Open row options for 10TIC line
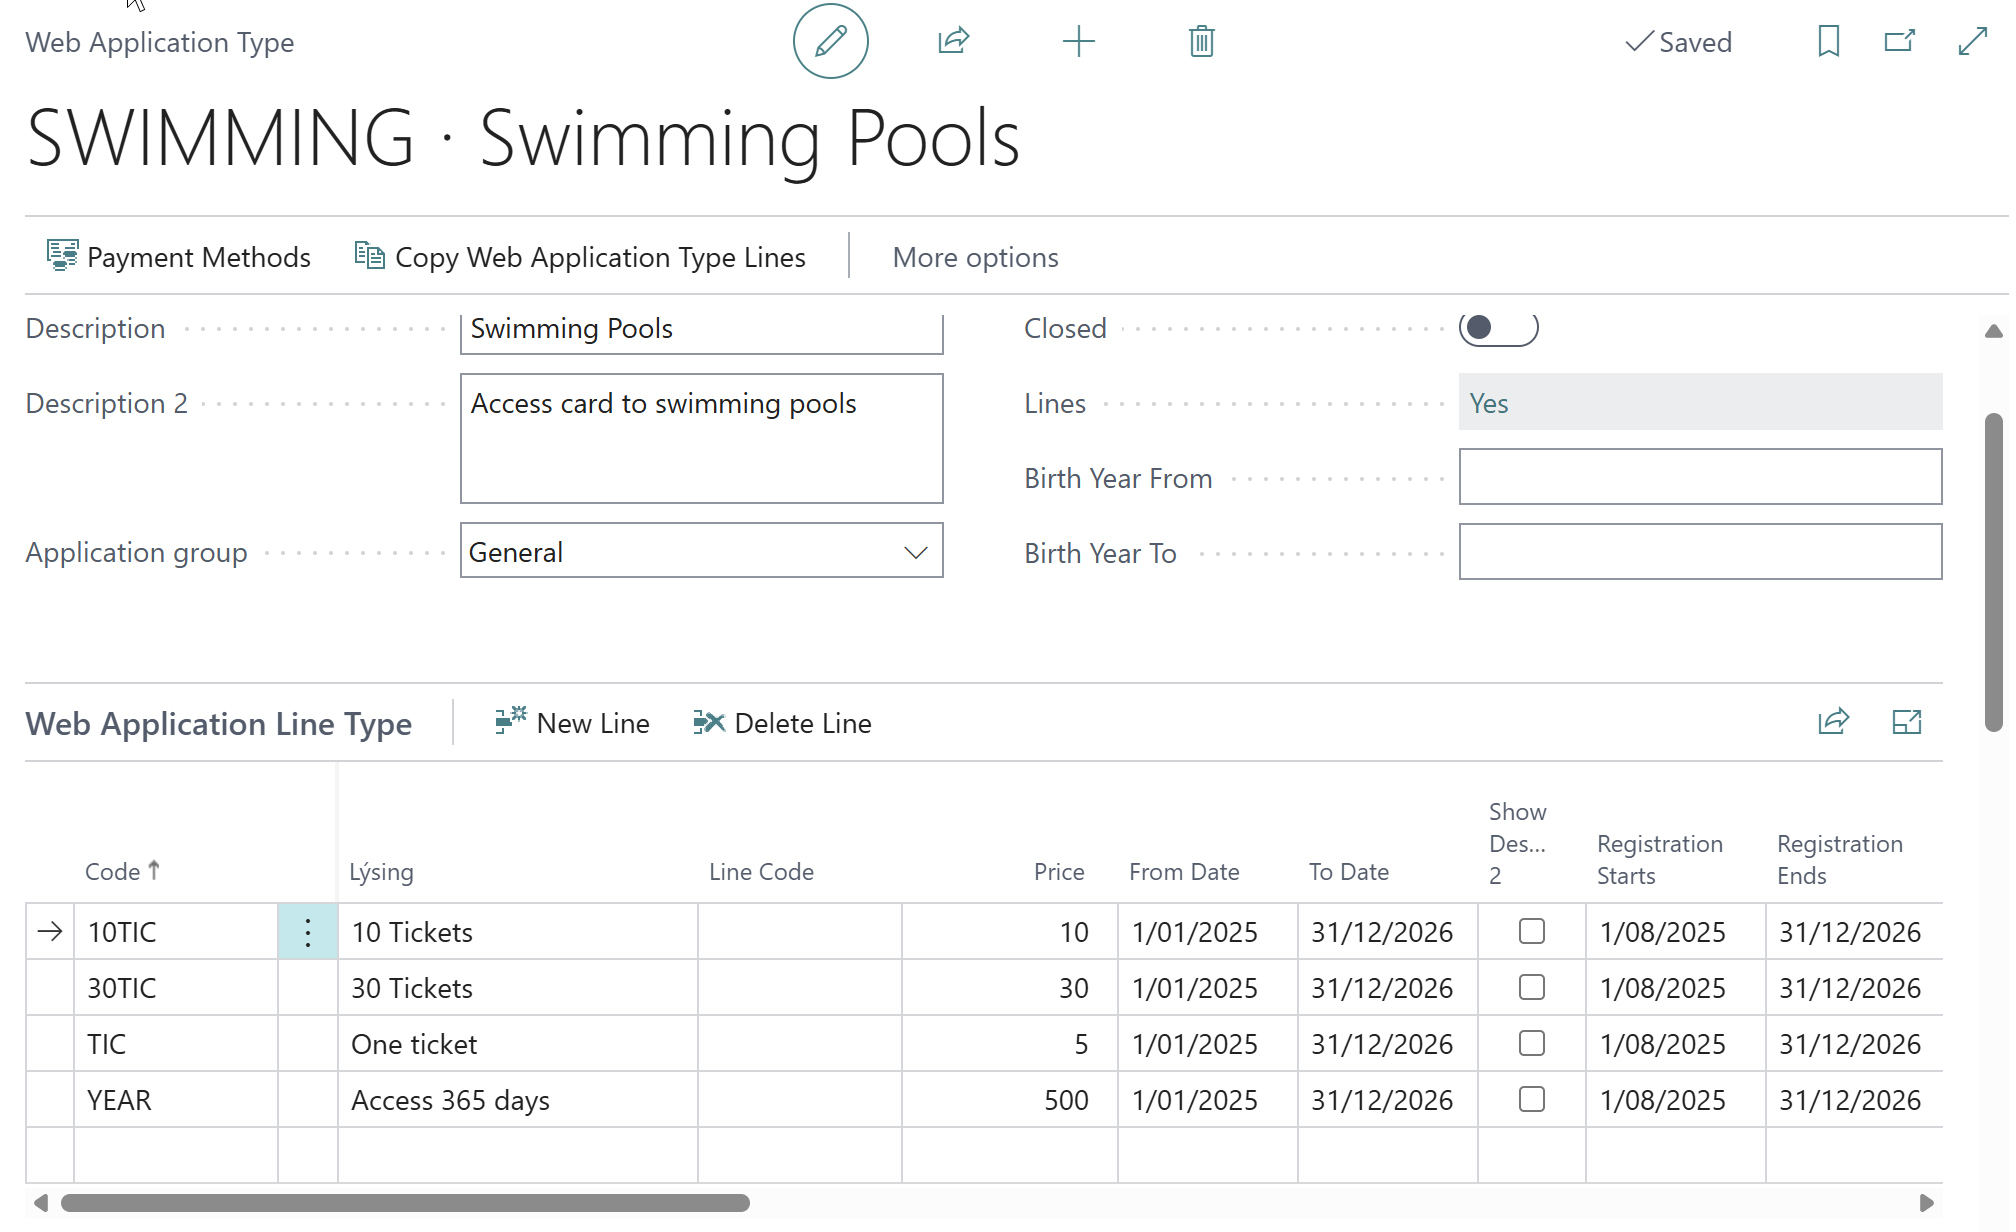Viewport: 2016px width, 1232px height. coord(308,932)
